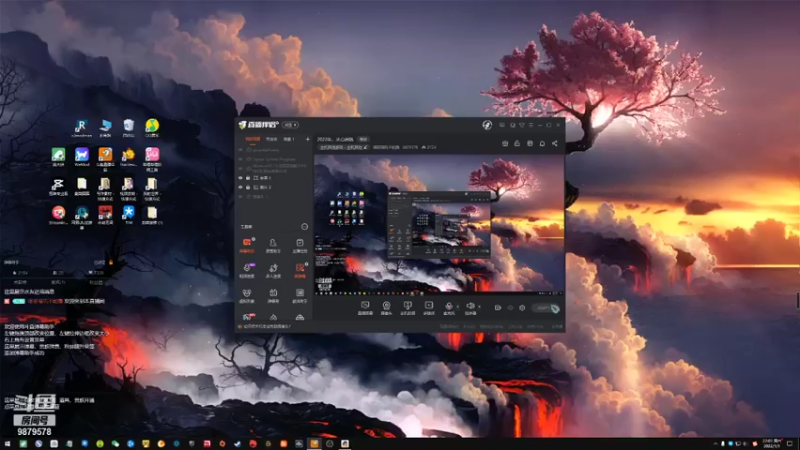Image resolution: width=800 pixels, height=450 pixels.
Task: Click the speaker icon in the bottom bar
Action: (x=470, y=307)
